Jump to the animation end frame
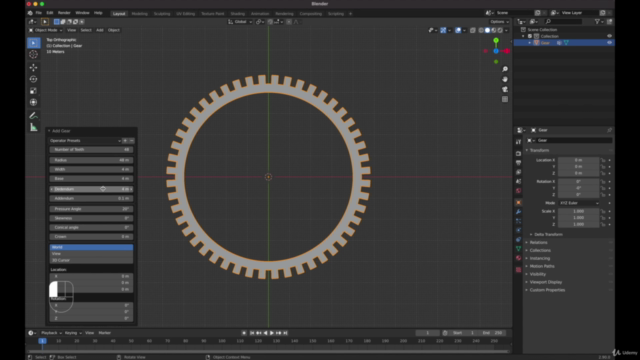The height and width of the screenshot is (360, 640). pos(285,333)
